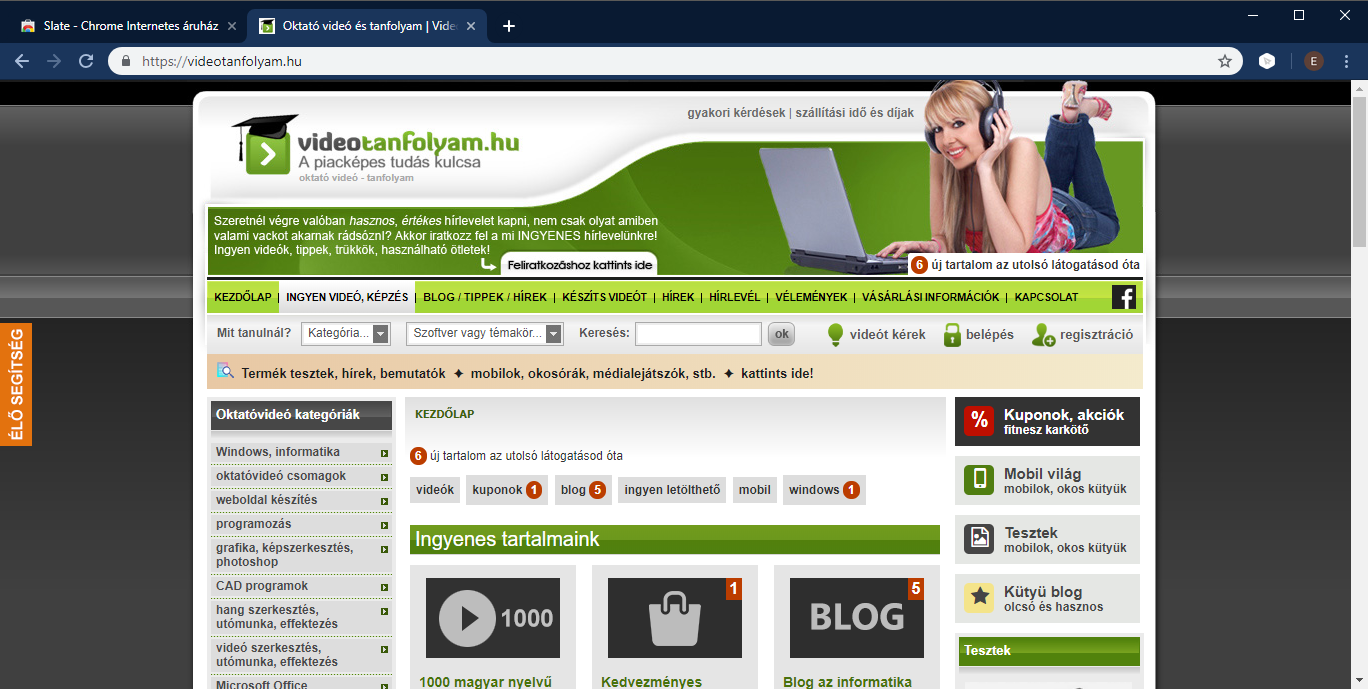Click the arrow icon on the 'weboldal készítés' row
The image size is (1368, 689).
pyautogui.click(x=384, y=501)
